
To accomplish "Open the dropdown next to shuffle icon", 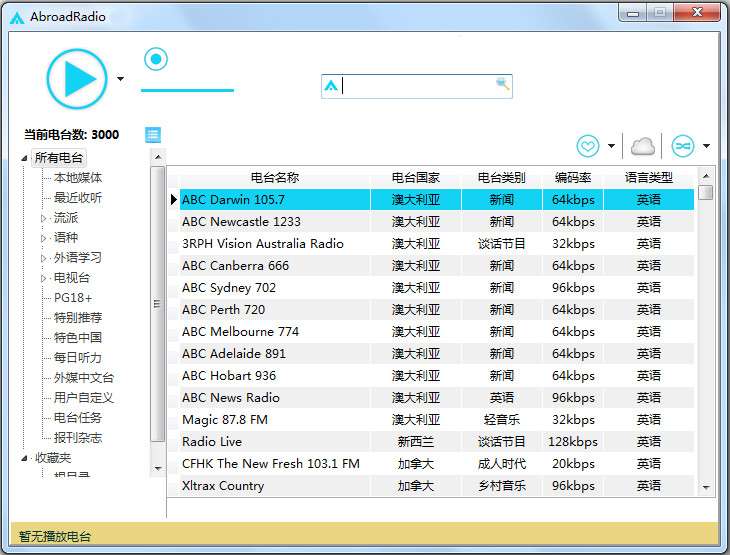I will coord(706,146).
